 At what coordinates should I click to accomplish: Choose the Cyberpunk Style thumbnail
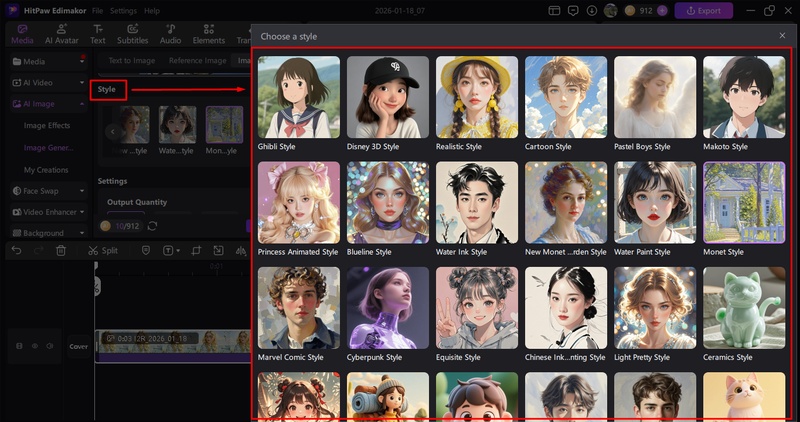click(388, 308)
